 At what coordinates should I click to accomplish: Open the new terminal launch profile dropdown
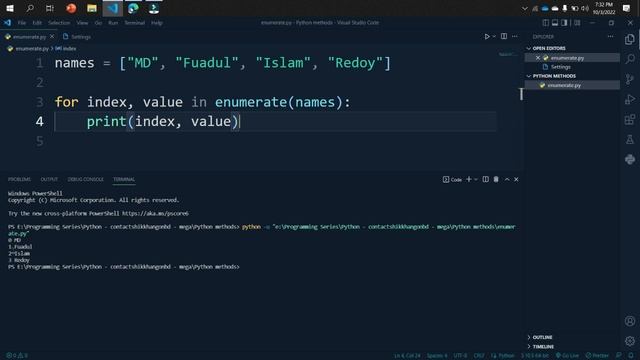click(x=476, y=179)
